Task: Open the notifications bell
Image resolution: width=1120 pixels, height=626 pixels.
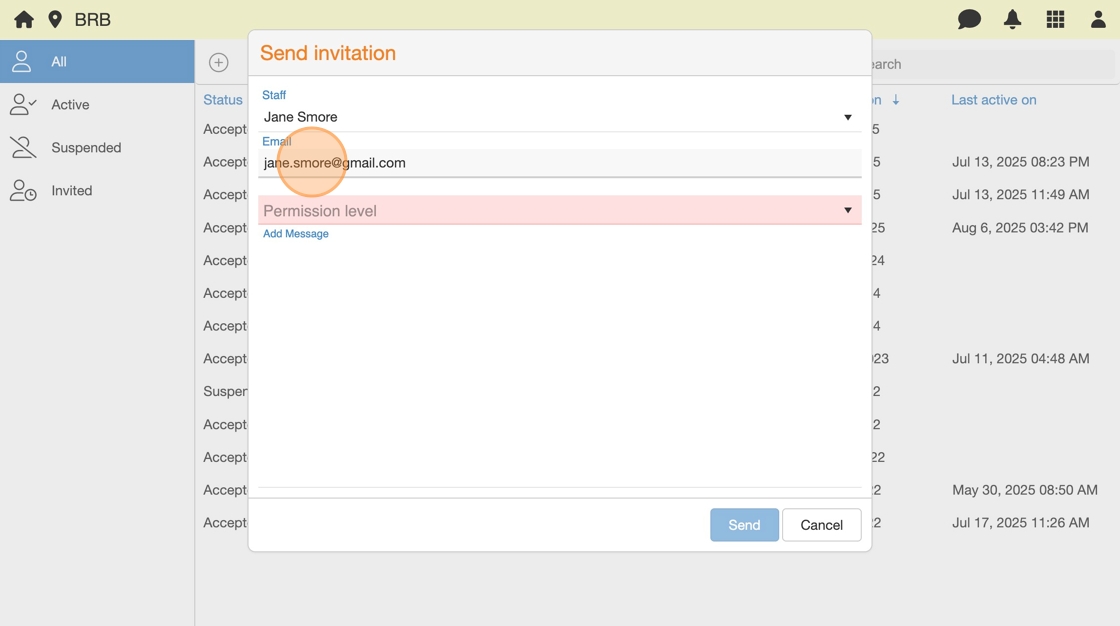Action: [1012, 19]
